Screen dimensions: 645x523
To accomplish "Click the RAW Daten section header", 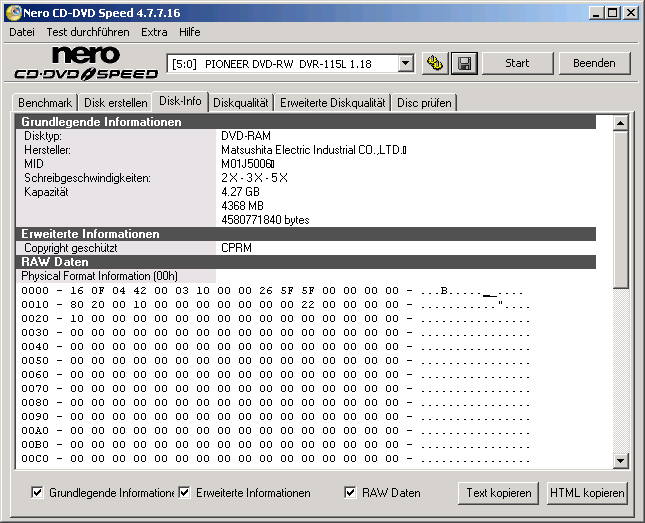I will [x=306, y=262].
